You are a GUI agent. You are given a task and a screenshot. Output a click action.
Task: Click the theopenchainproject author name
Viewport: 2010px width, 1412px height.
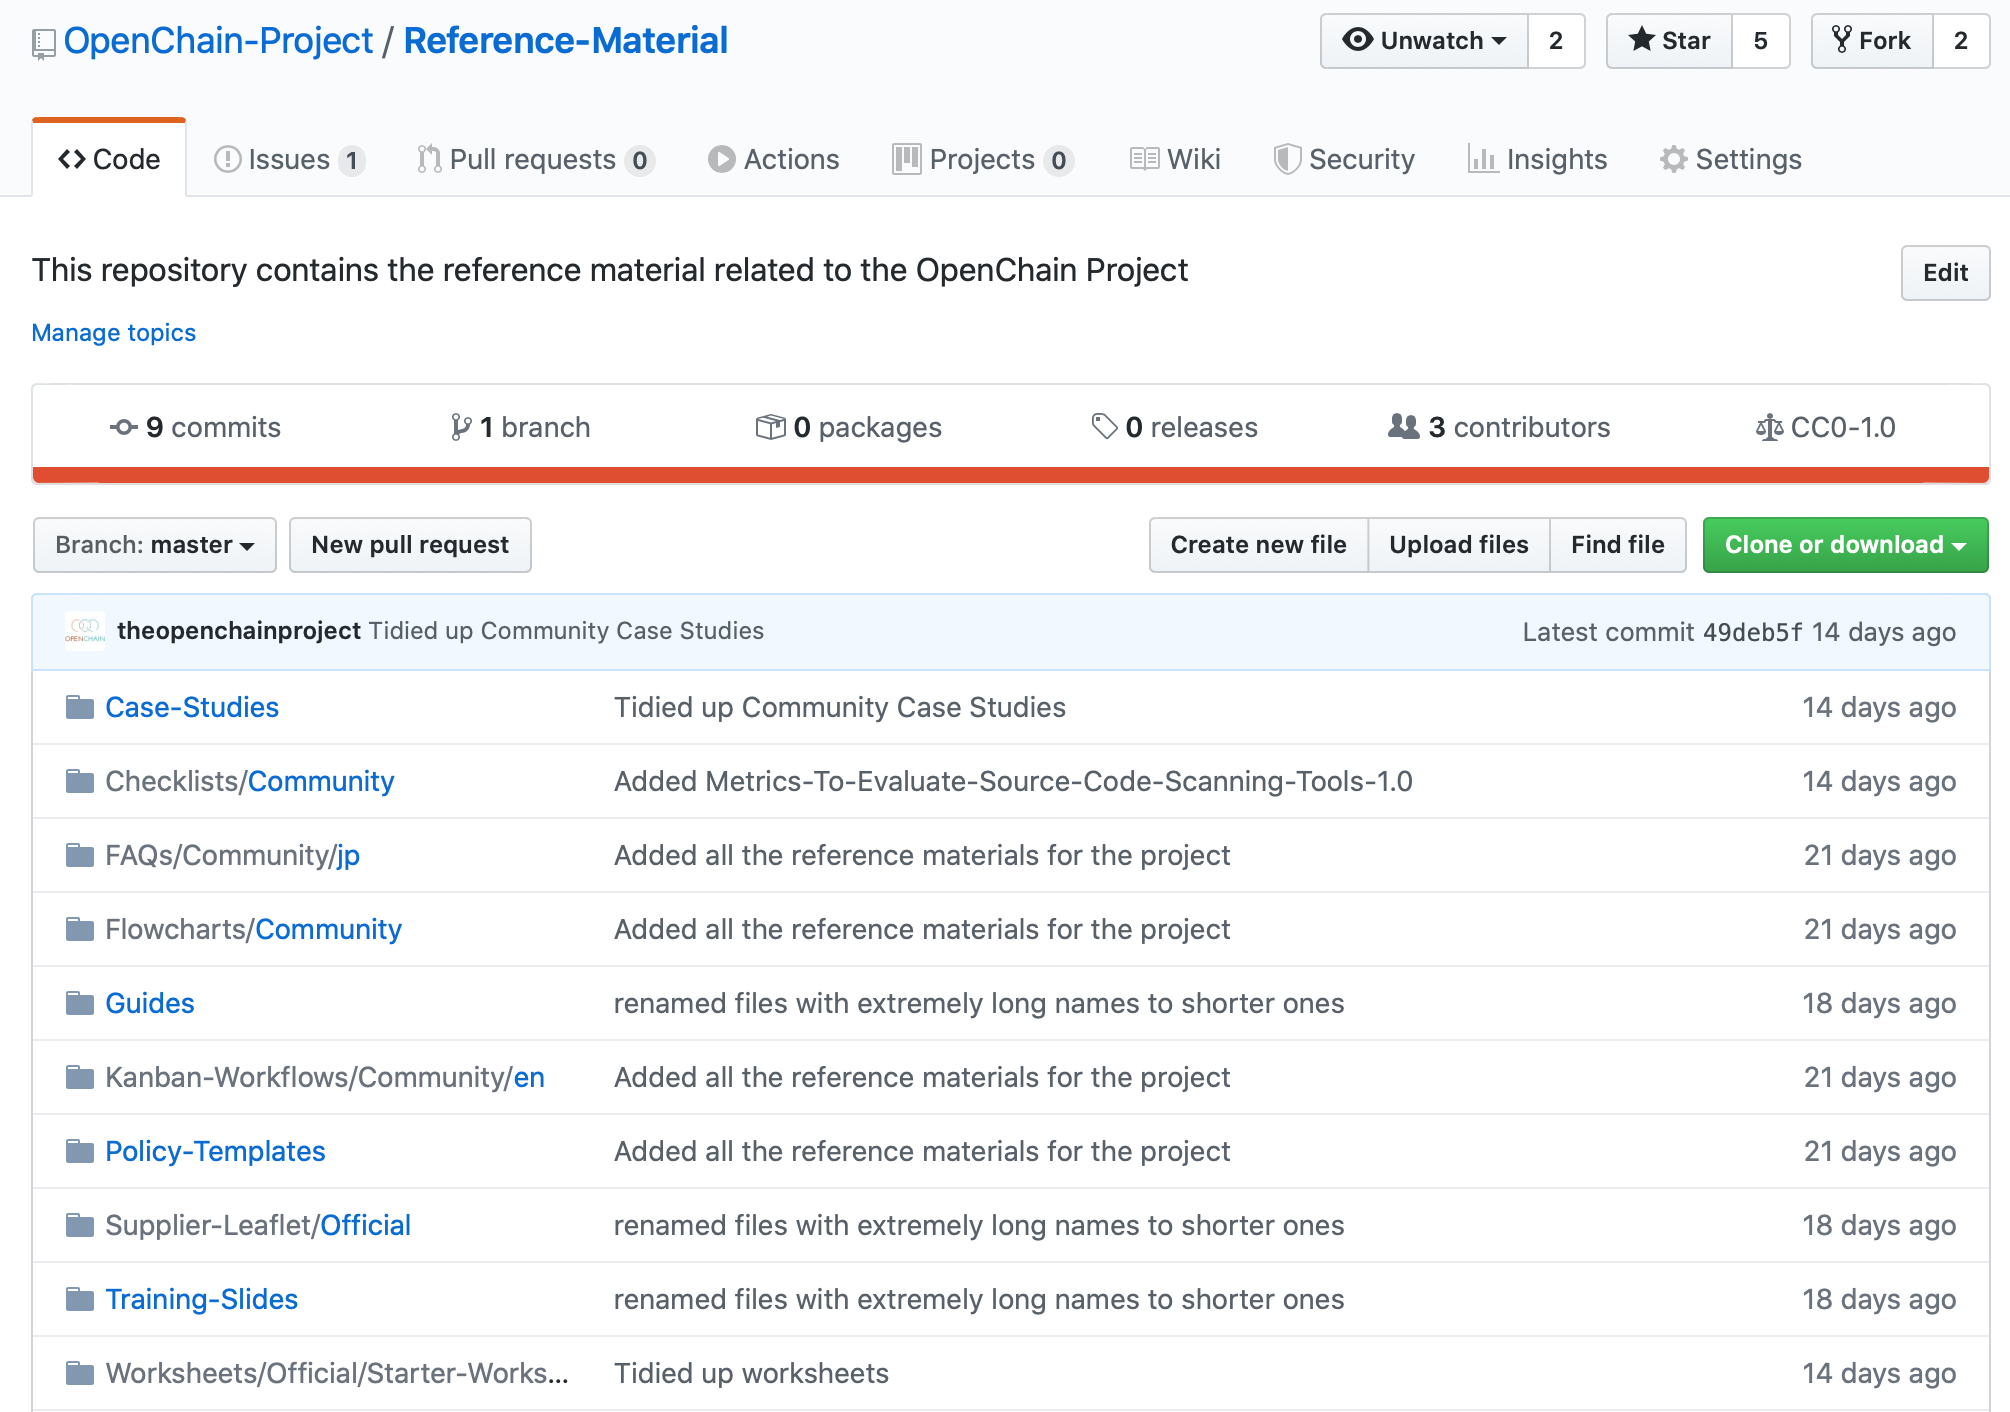[x=239, y=631]
